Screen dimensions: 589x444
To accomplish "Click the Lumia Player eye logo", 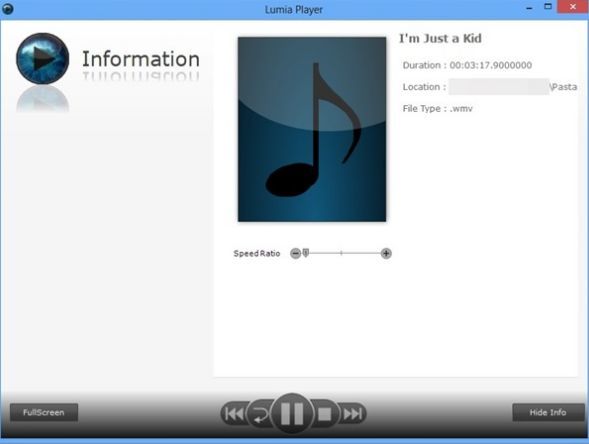I will click(42, 59).
